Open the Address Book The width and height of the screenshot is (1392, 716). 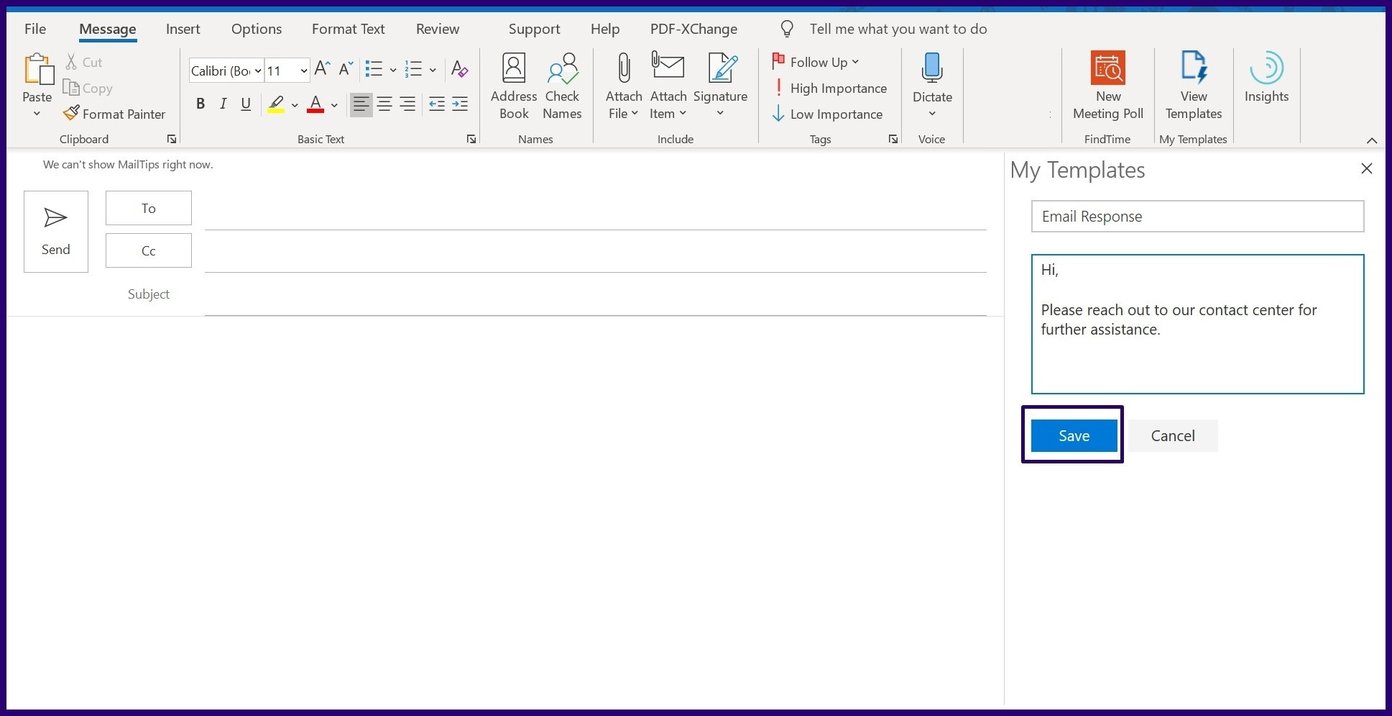click(513, 85)
